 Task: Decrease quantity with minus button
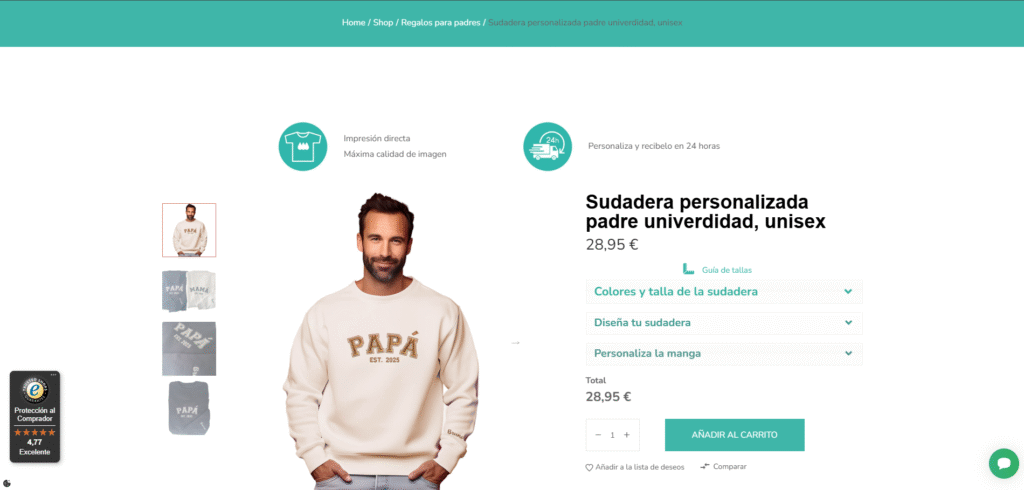[x=598, y=435]
